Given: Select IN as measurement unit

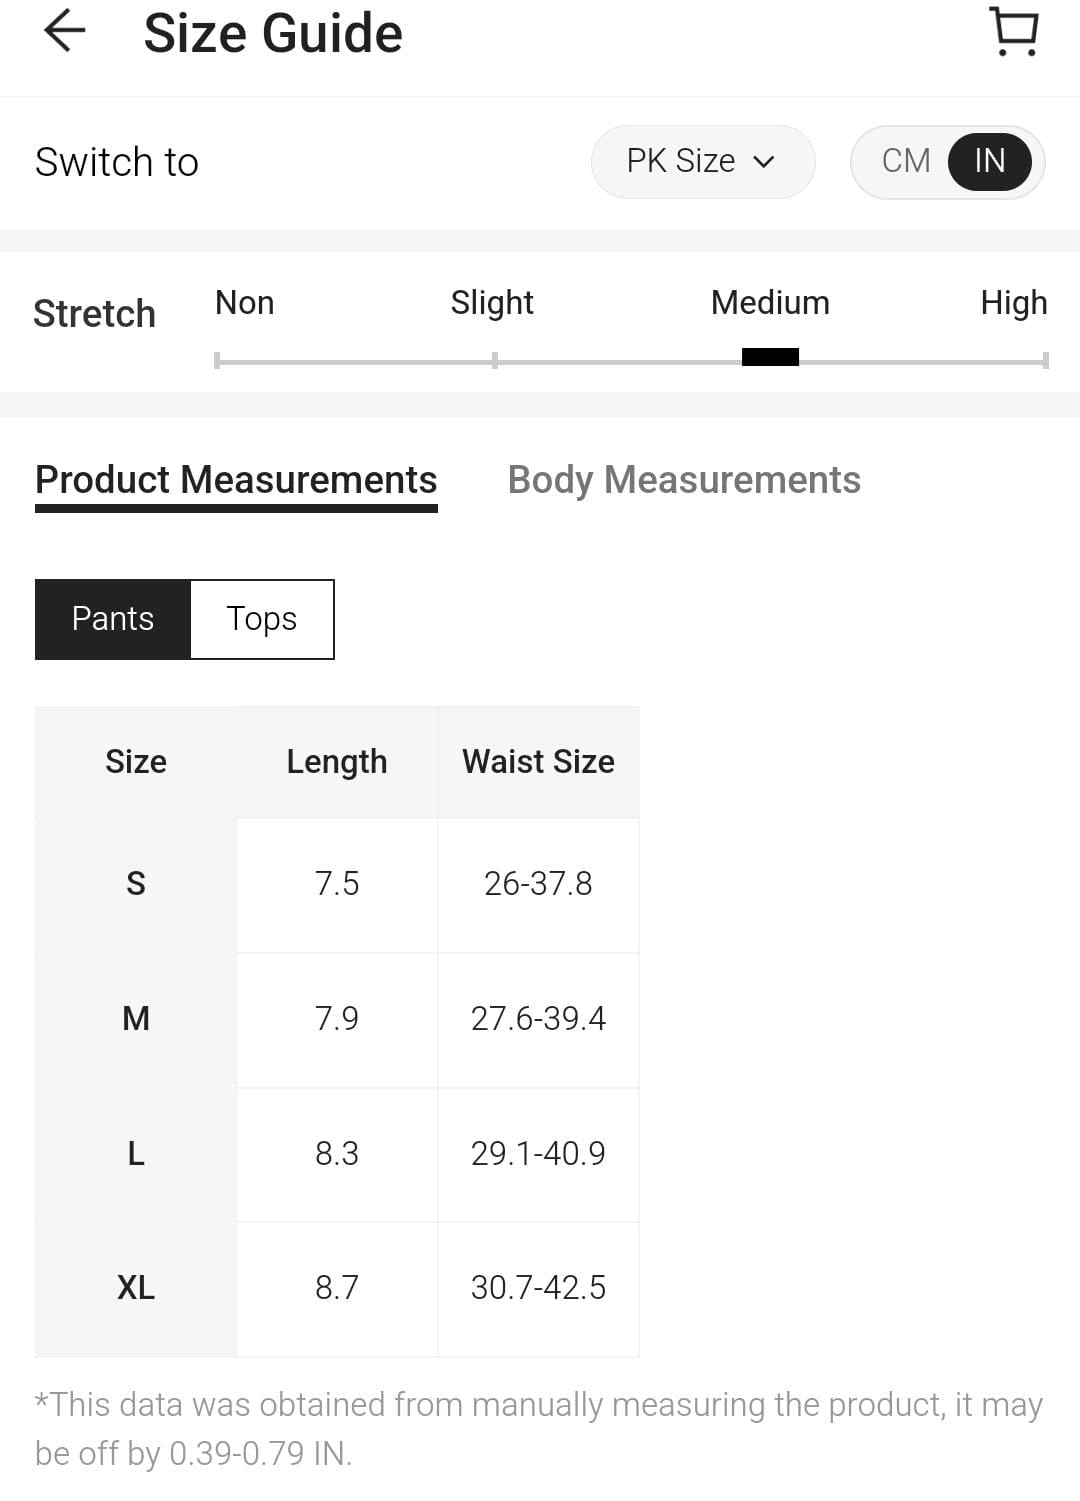Looking at the screenshot, I should [x=989, y=161].
